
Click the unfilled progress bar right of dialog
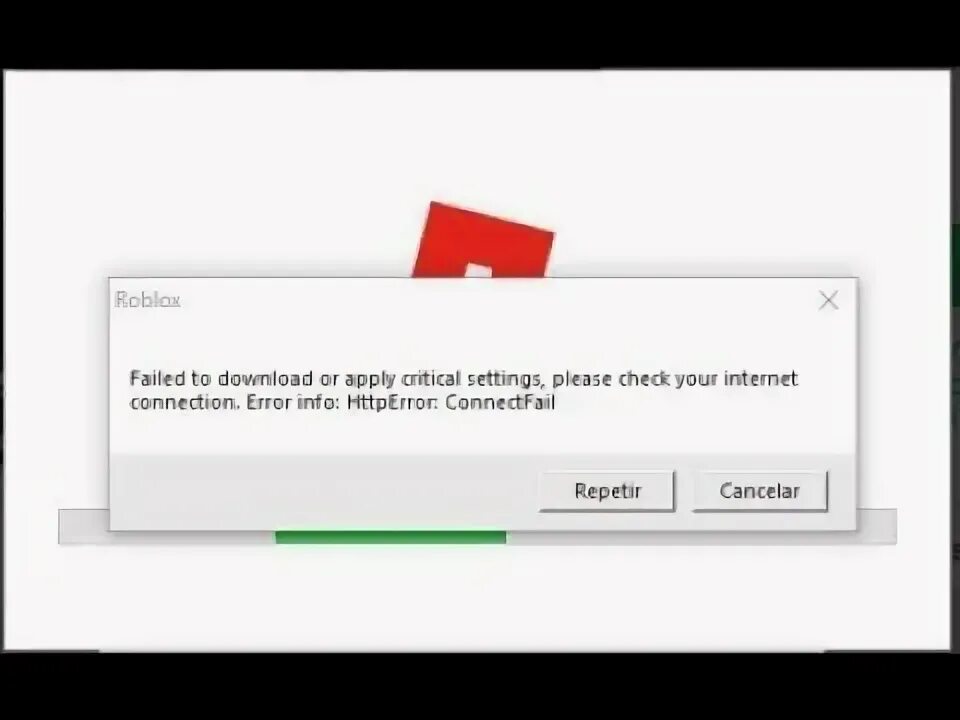tap(876, 526)
